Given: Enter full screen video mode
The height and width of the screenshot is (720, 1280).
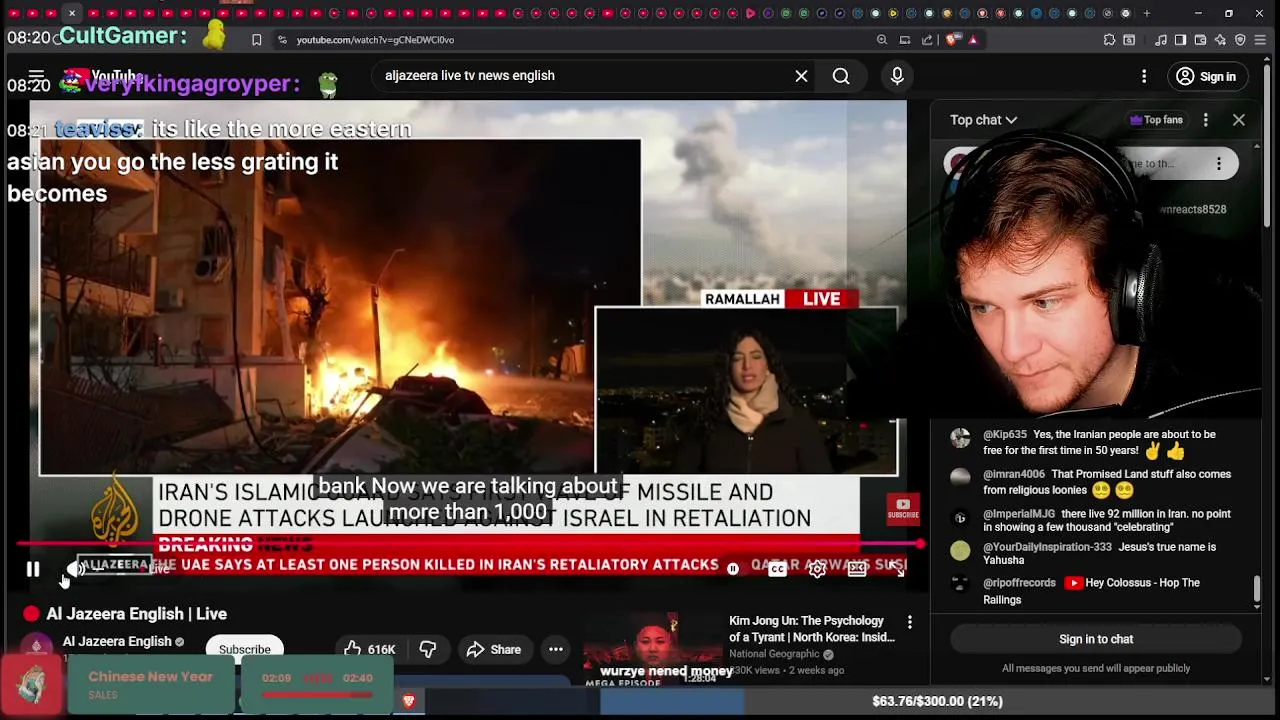Looking at the screenshot, I should point(897,569).
